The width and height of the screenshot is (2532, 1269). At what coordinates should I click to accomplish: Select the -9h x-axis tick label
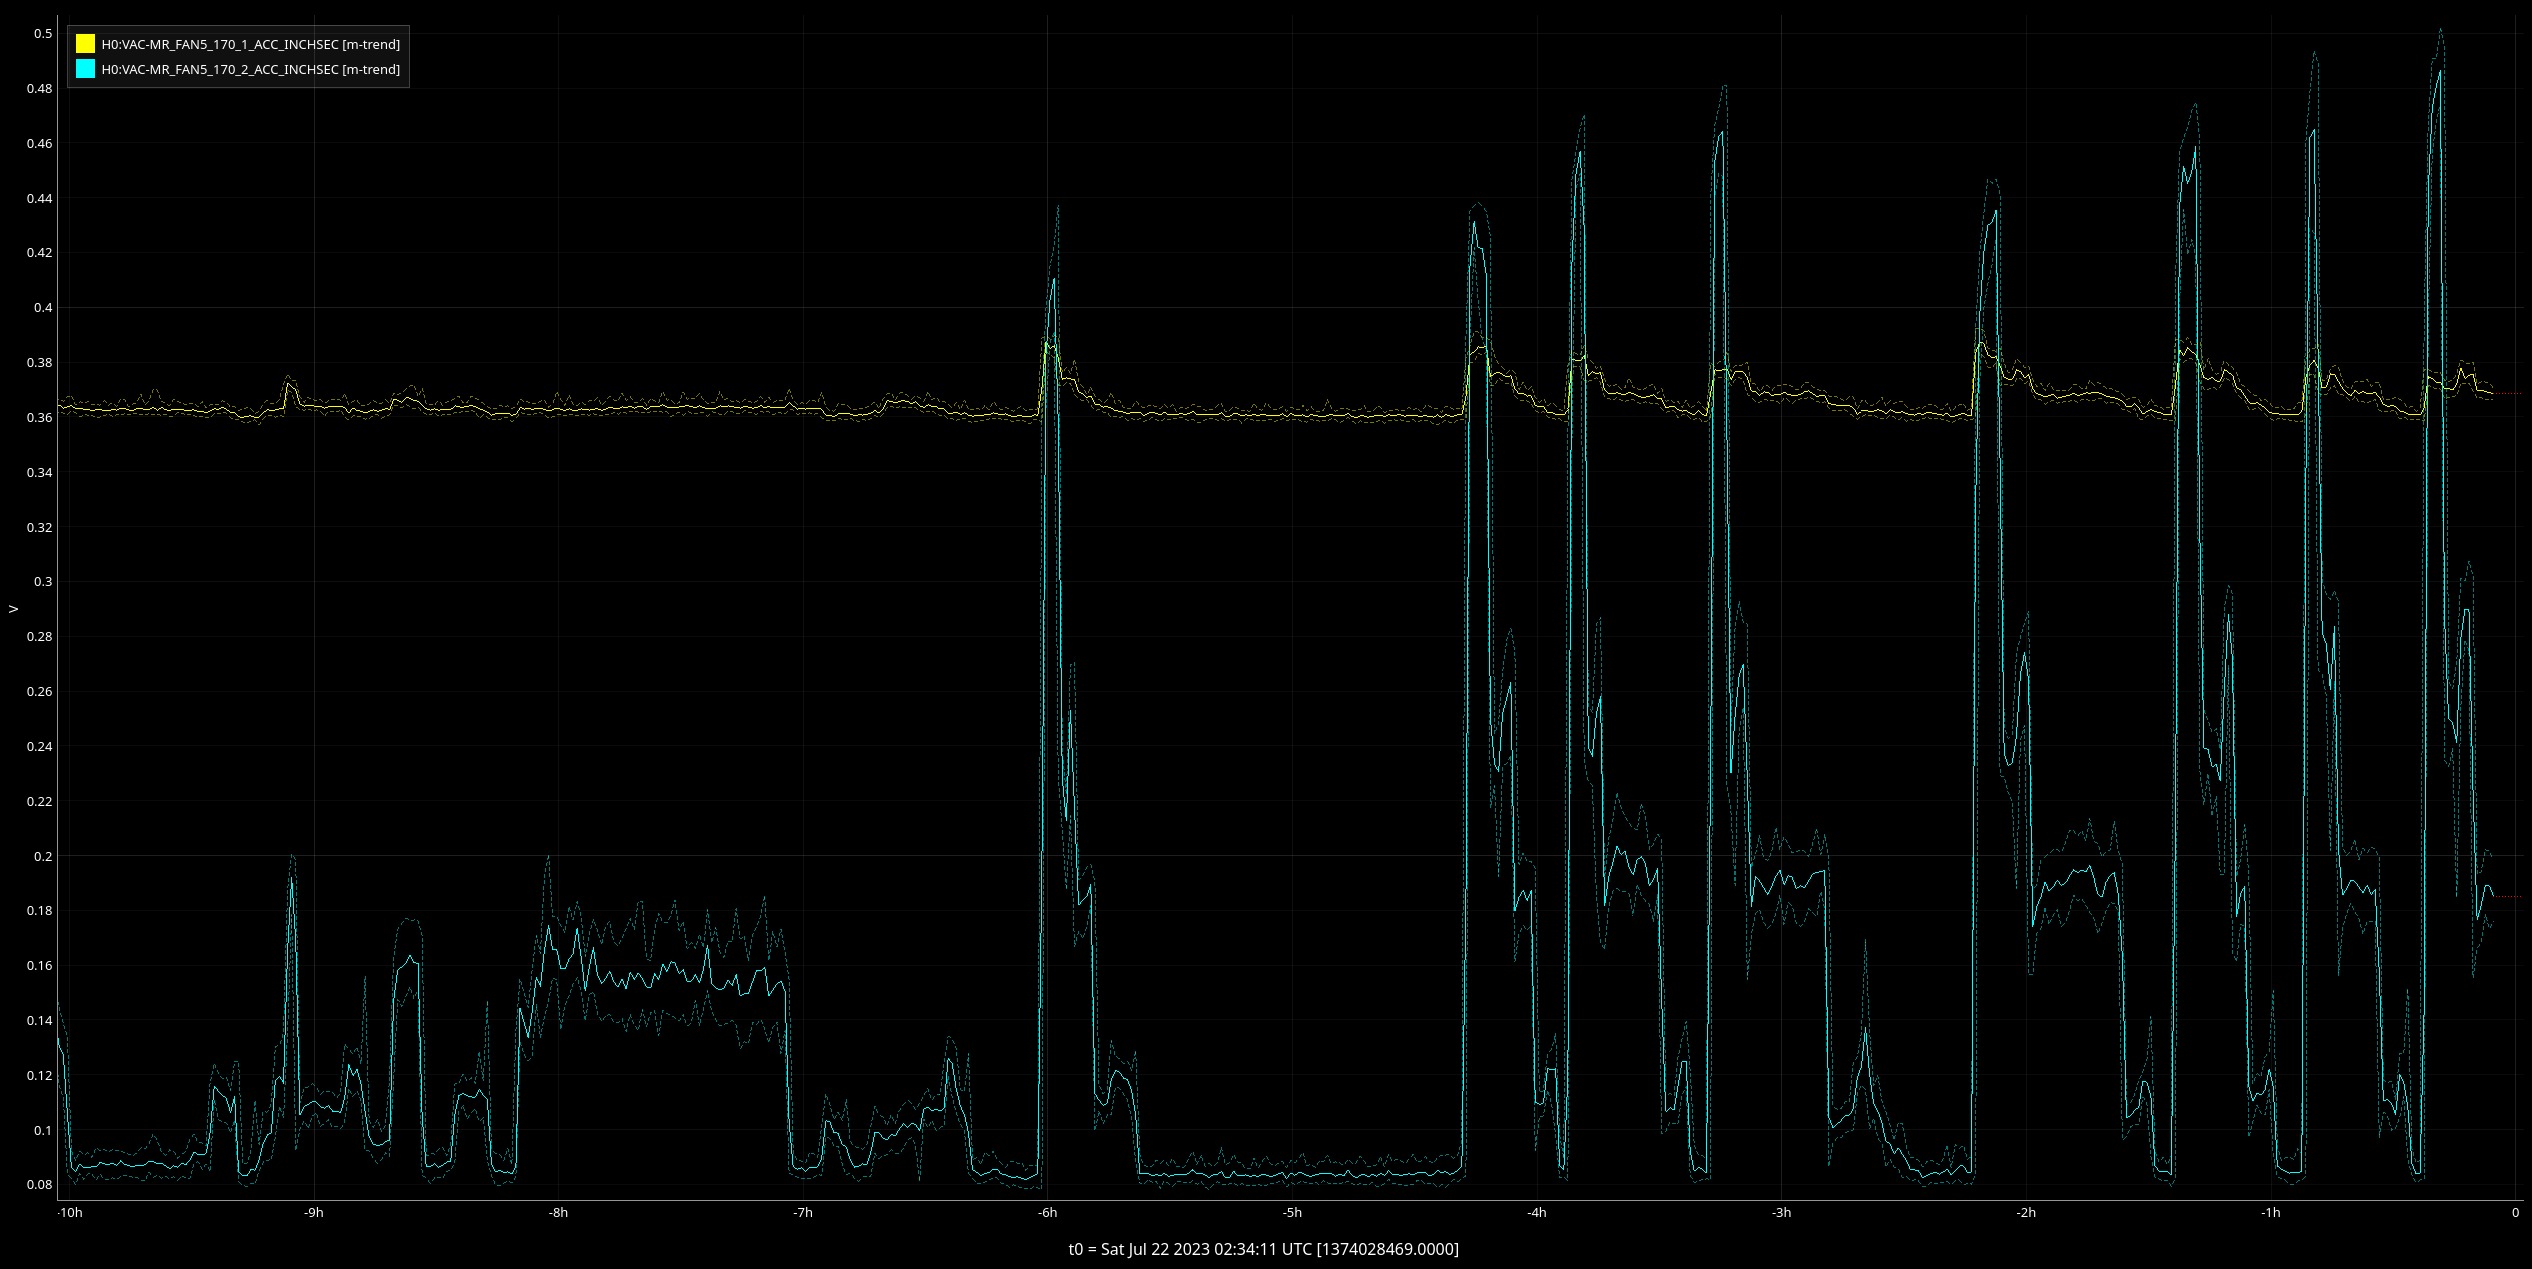coord(314,1213)
